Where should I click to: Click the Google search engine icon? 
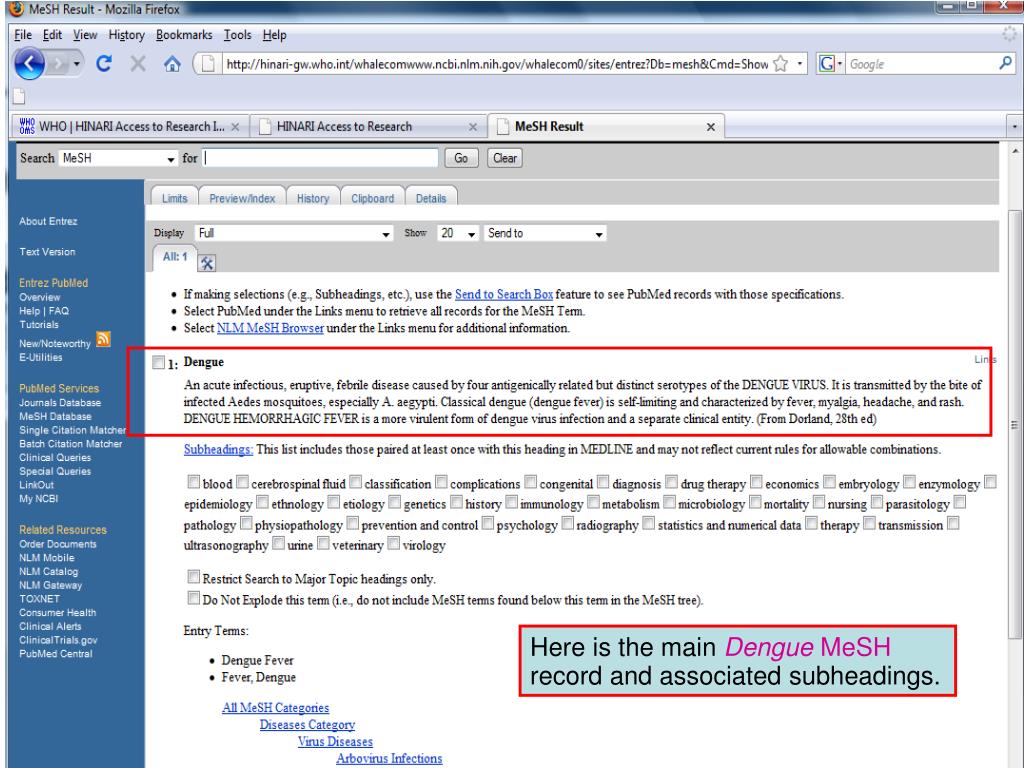[x=827, y=64]
